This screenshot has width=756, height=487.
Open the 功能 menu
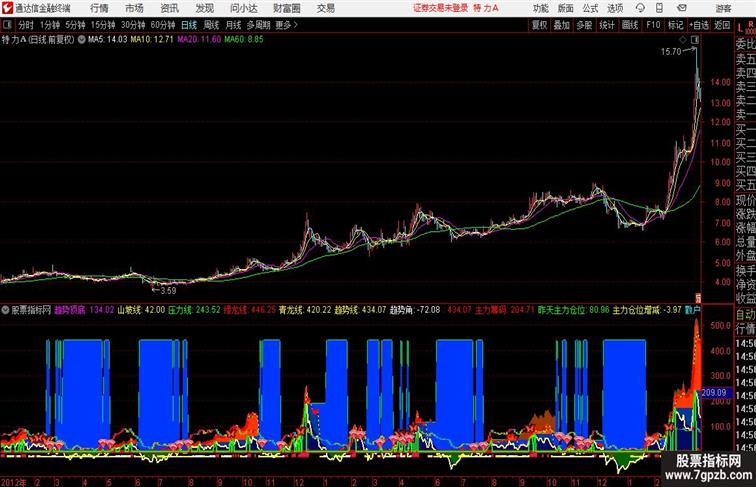click(x=540, y=8)
